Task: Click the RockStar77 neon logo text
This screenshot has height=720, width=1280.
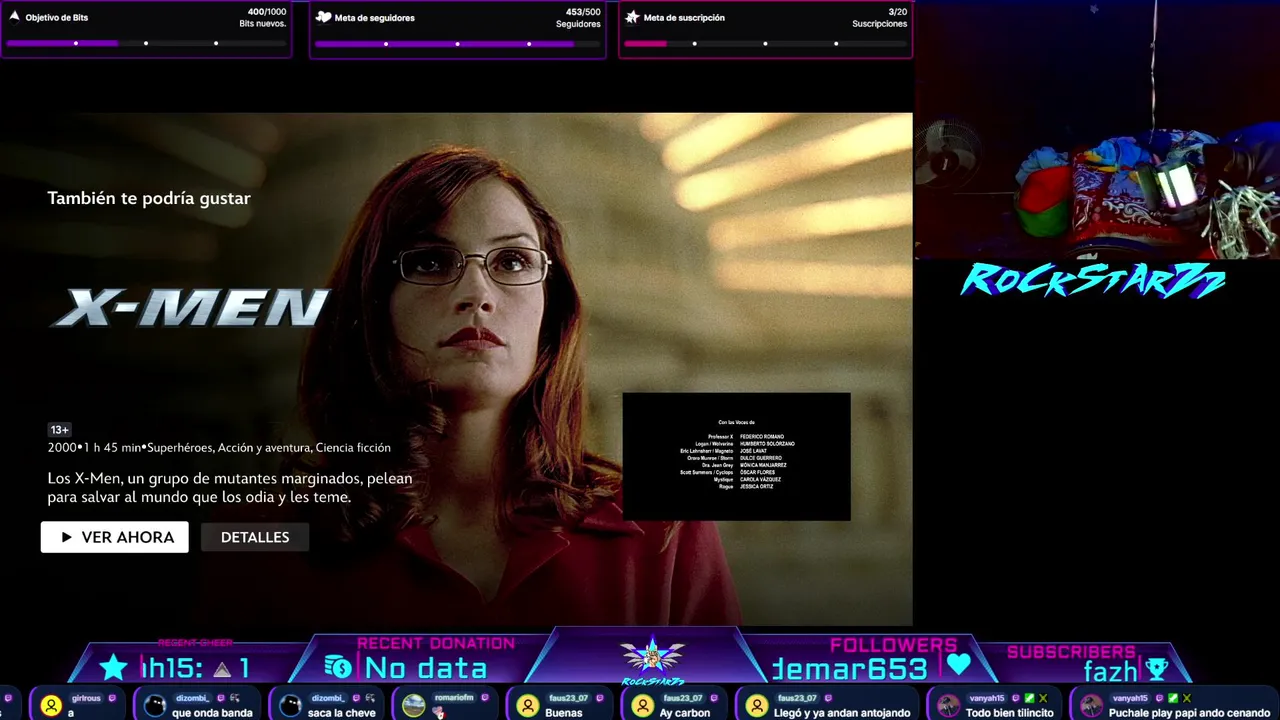Action: pos(1093,281)
